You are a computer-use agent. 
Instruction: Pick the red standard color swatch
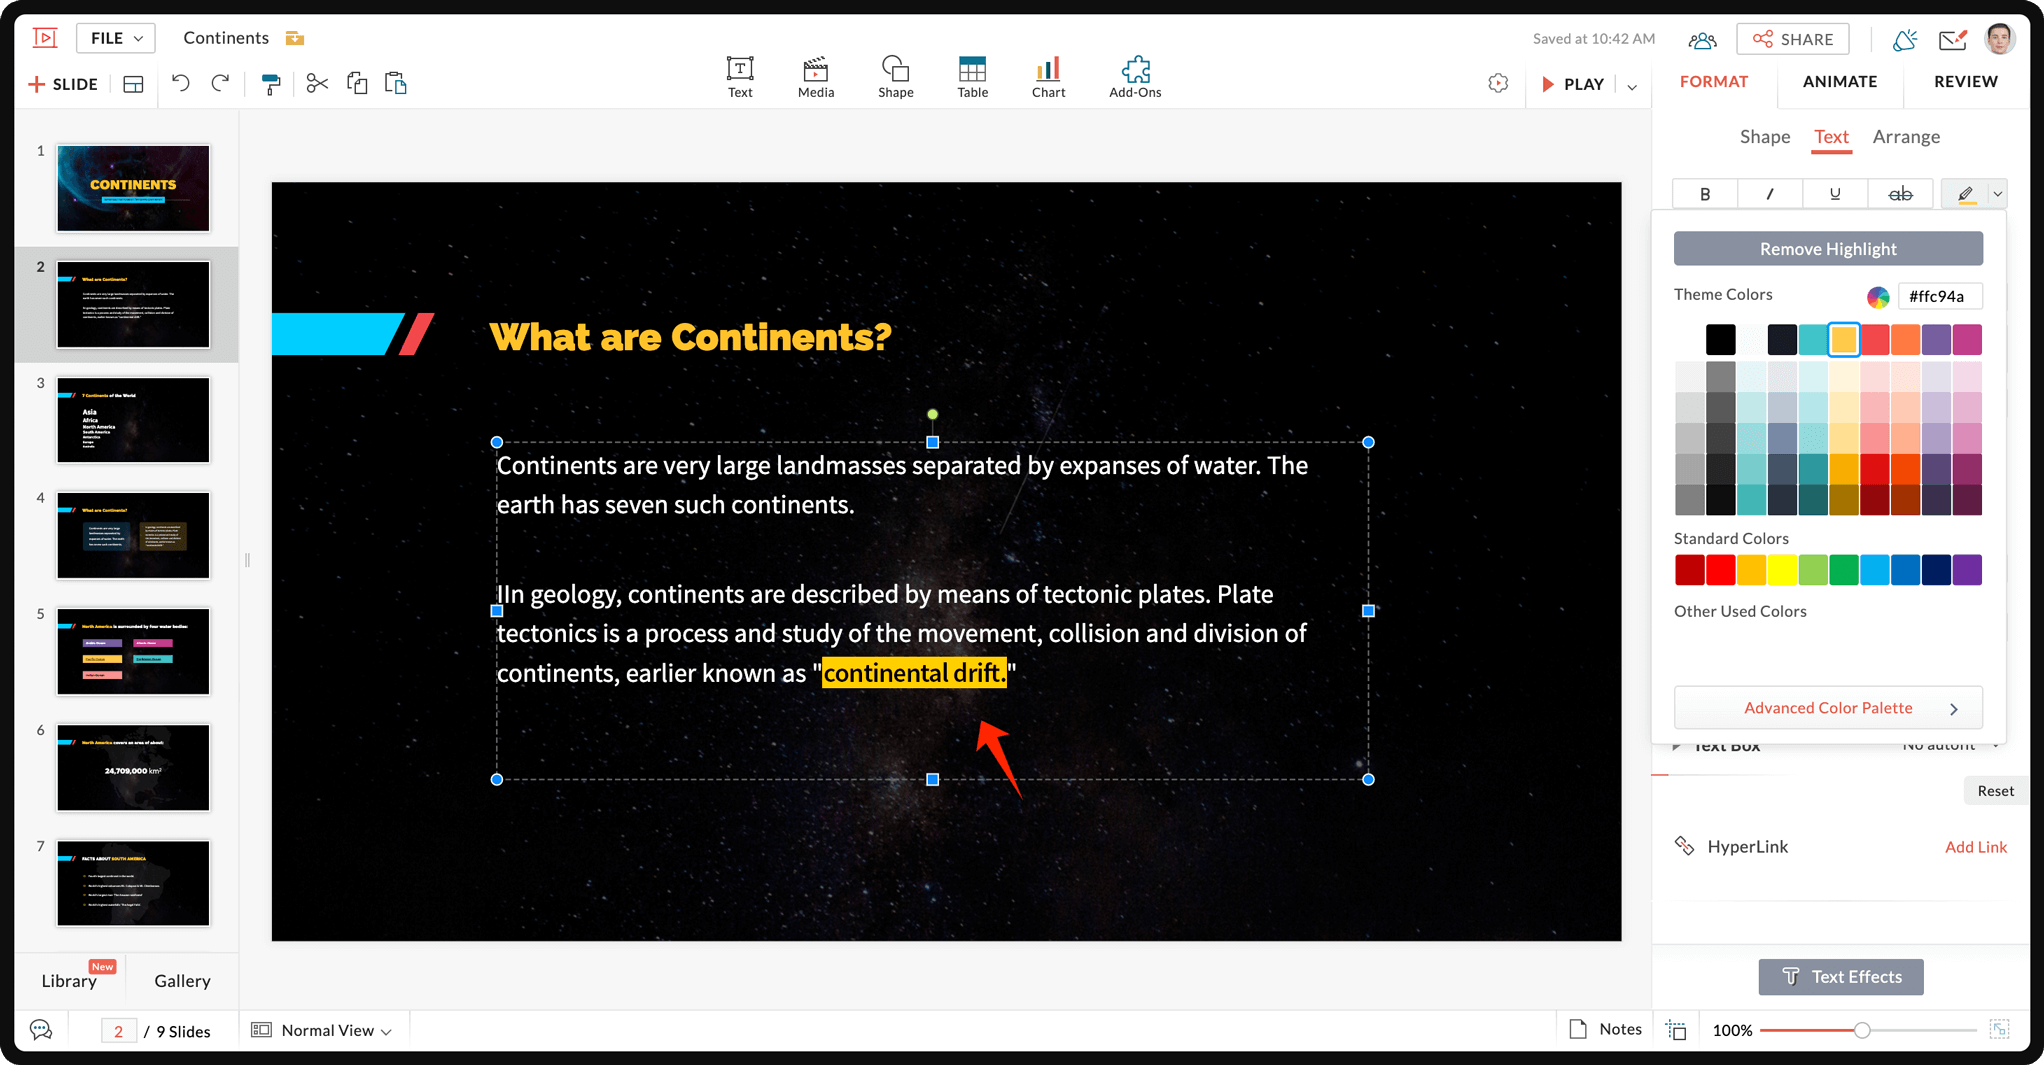1721,570
